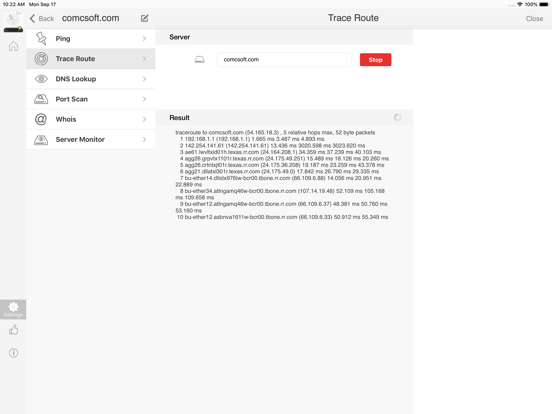Click hop 7 line with 66.109.6.88
Viewport: 552px width, 414px height.
[278, 181]
